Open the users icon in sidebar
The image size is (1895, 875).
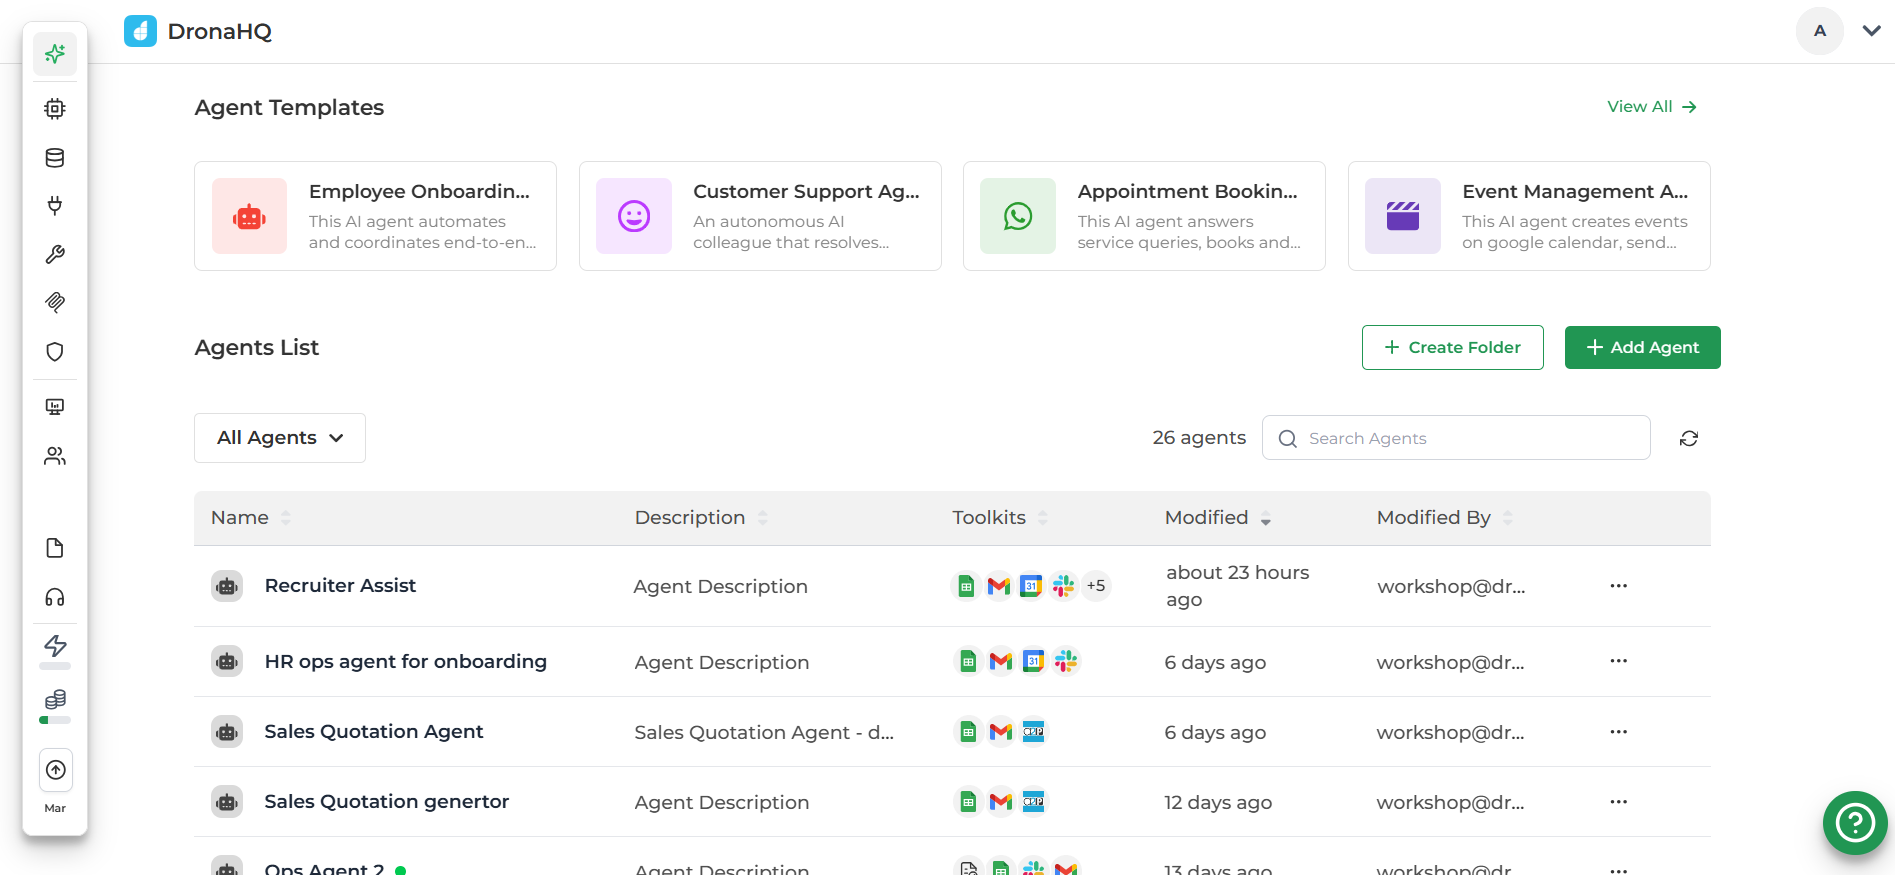pos(55,456)
